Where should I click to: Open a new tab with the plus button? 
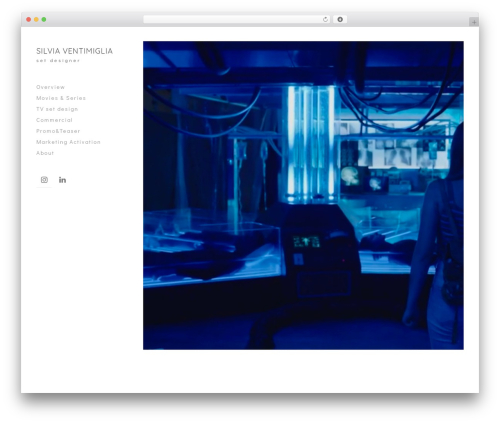474,22
